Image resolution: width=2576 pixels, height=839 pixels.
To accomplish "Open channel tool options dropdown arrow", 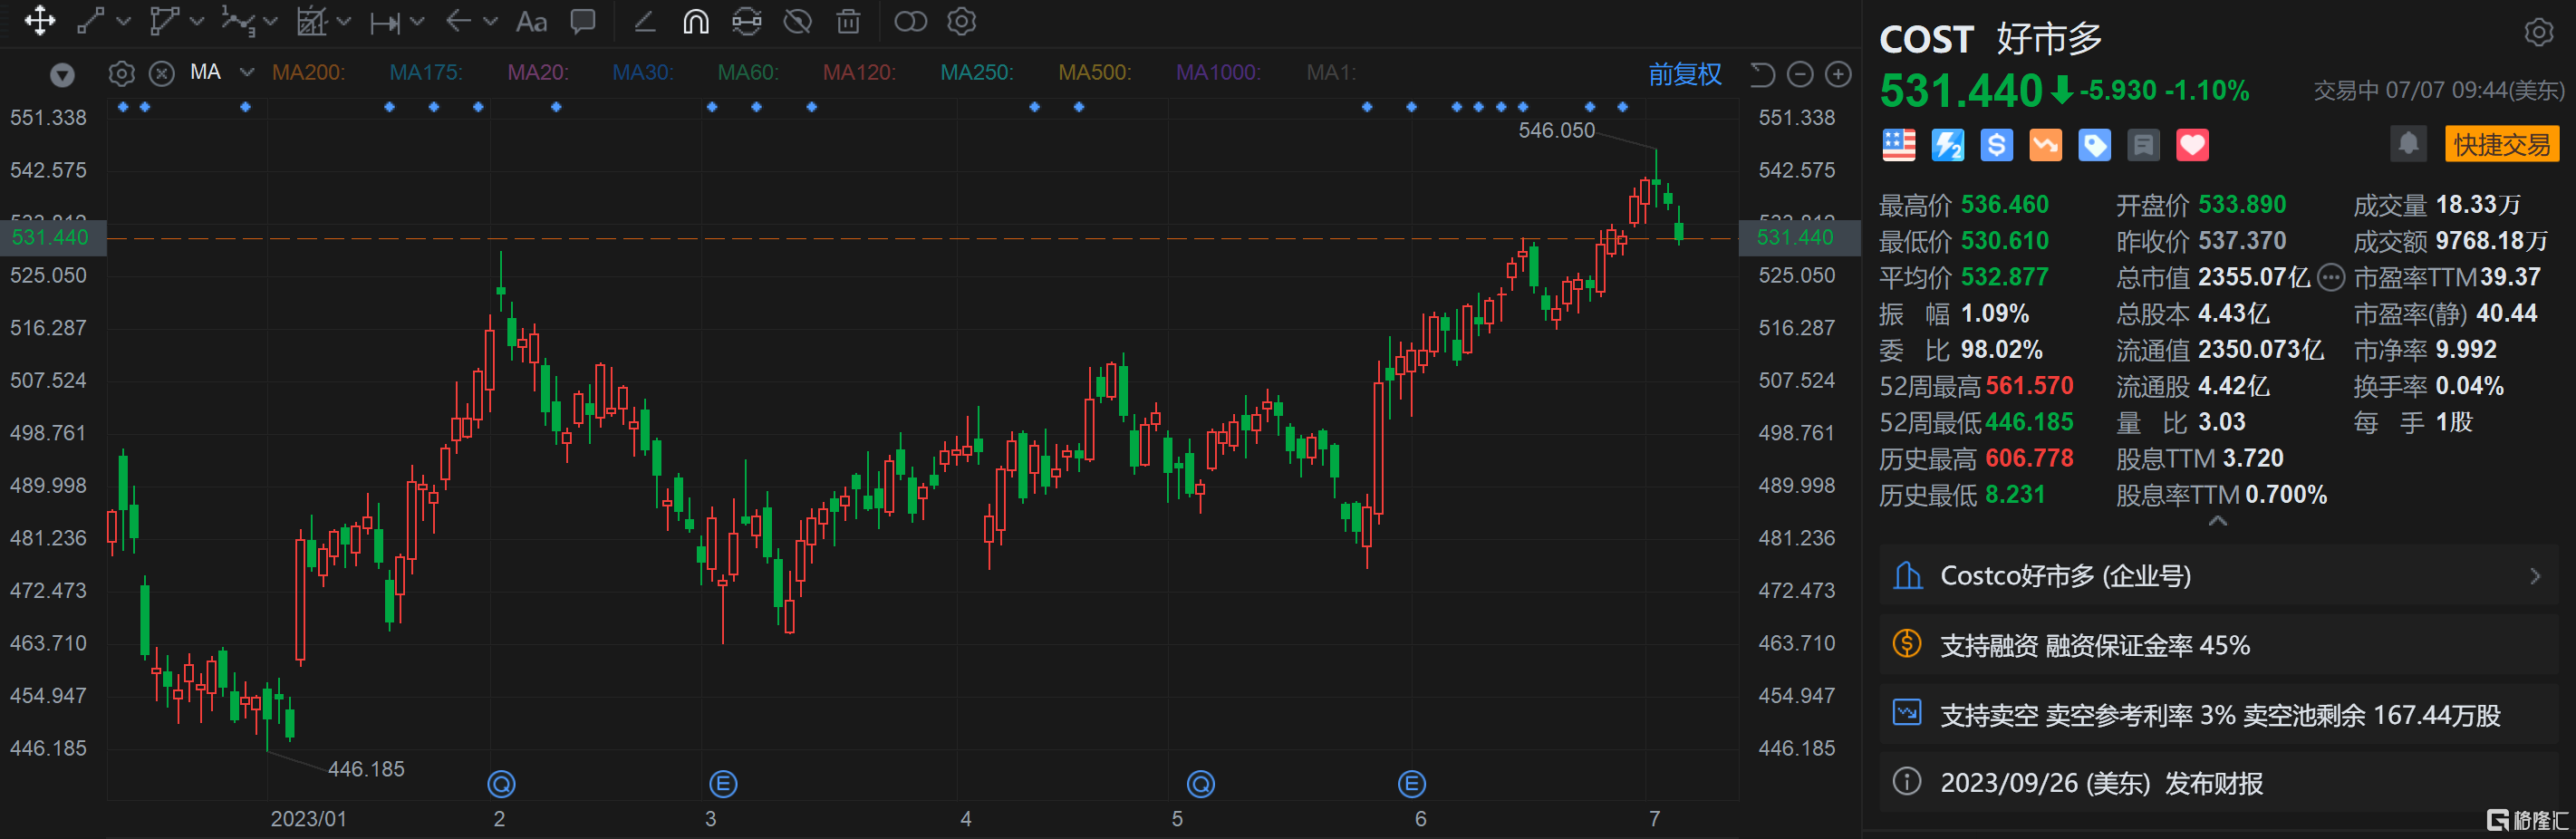I will [x=344, y=21].
